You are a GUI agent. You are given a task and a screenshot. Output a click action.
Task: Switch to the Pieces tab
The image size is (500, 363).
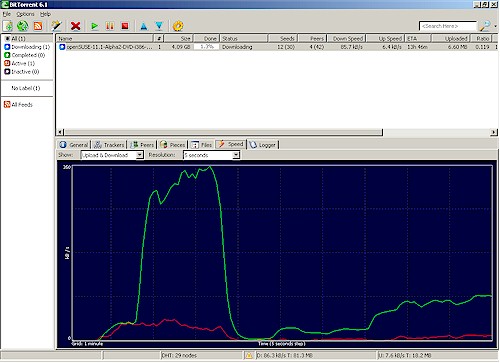(172, 145)
